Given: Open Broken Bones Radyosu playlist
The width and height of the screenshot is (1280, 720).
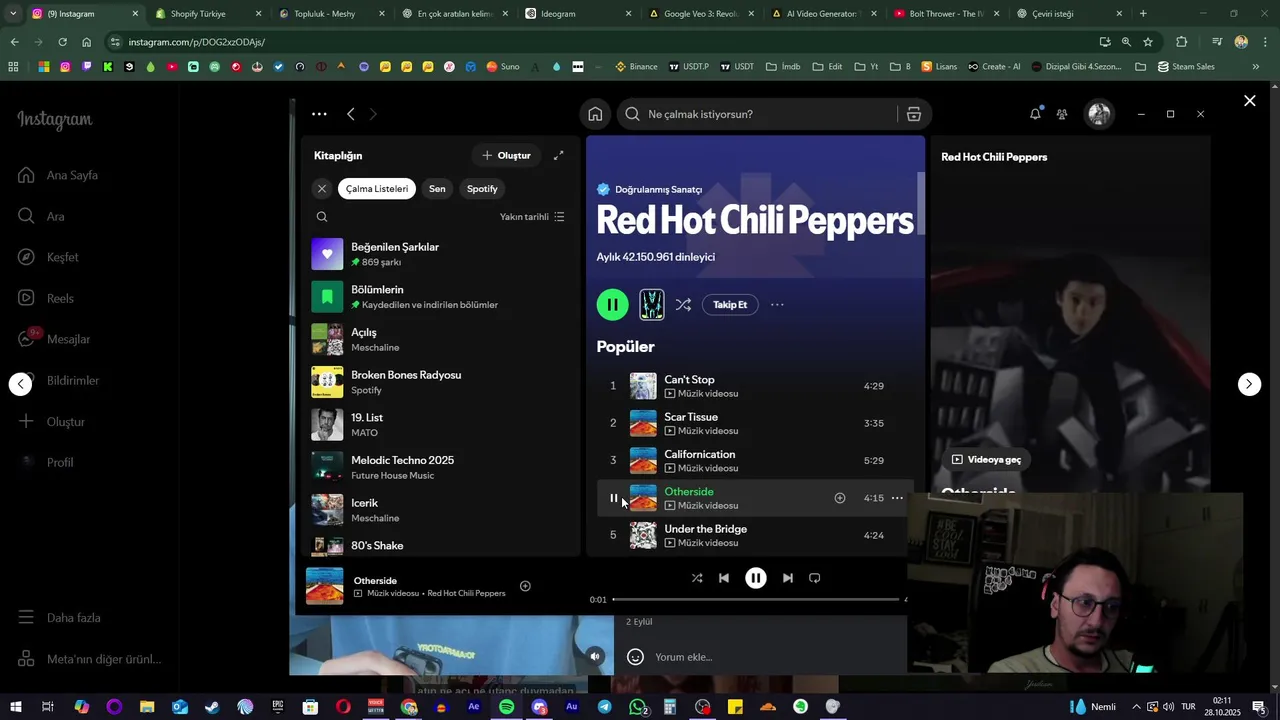Looking at the screenshot, I should [440, 382].
